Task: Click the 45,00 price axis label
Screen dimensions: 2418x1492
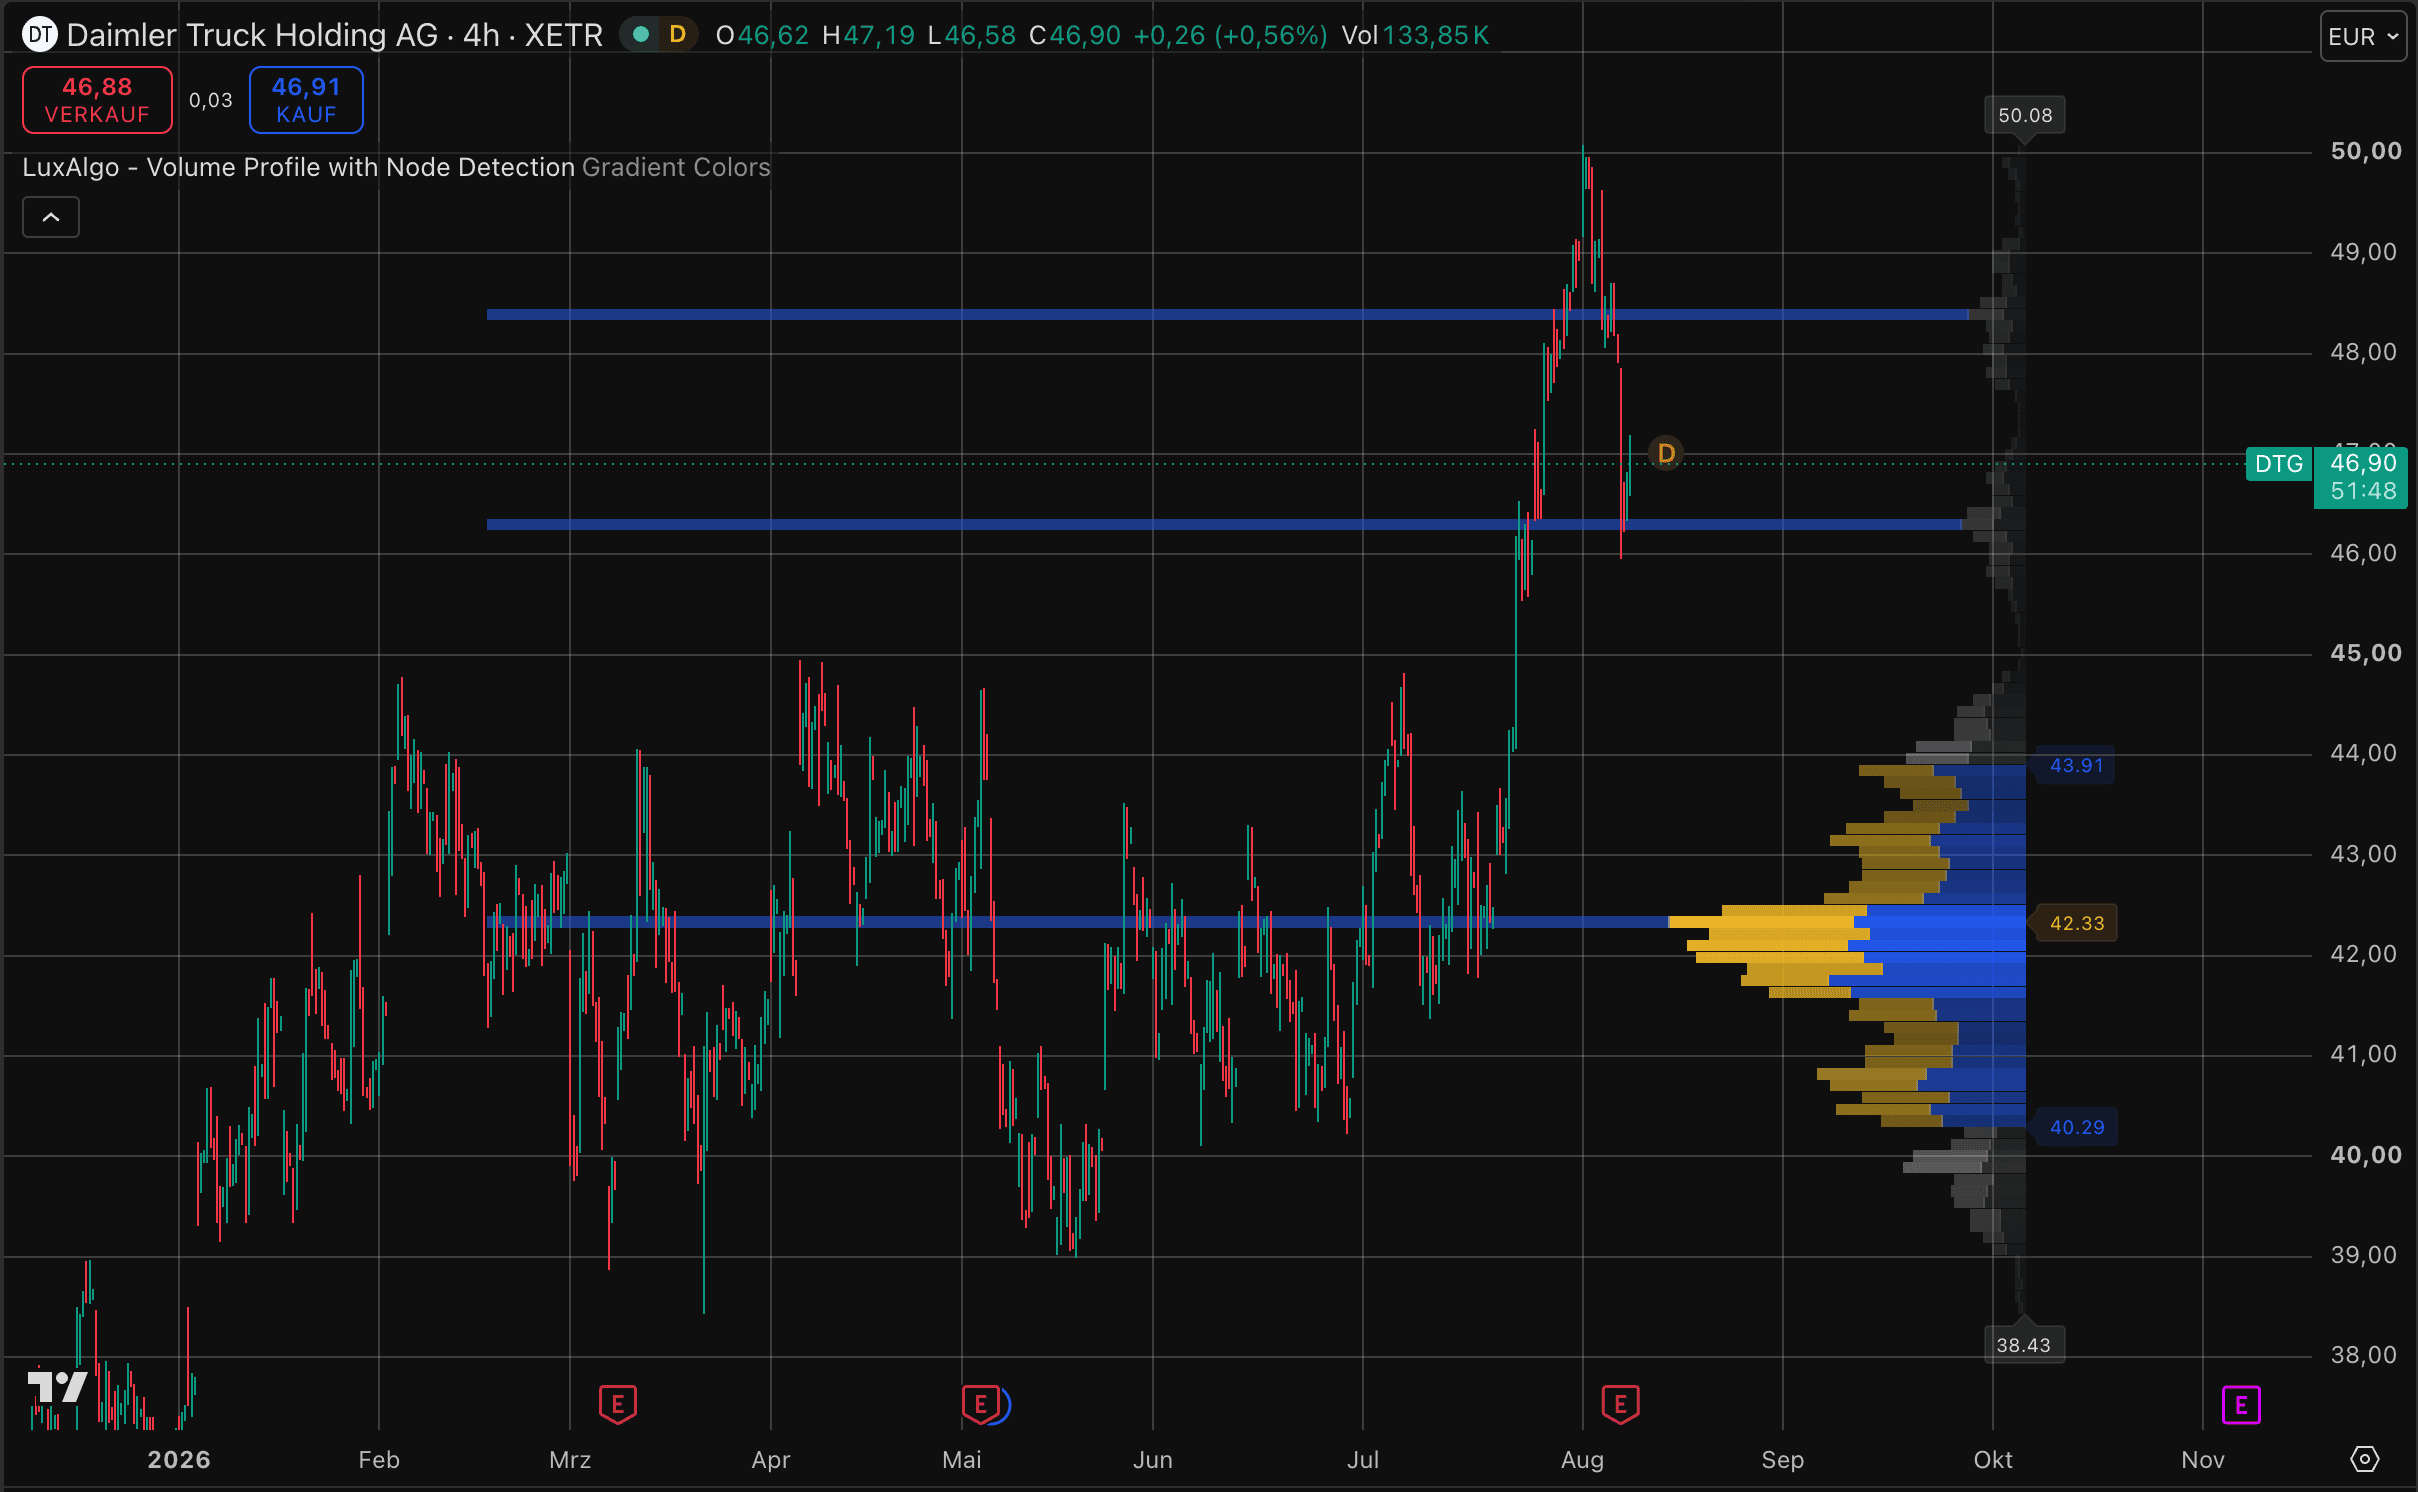Action: [x=2366, y=653]
